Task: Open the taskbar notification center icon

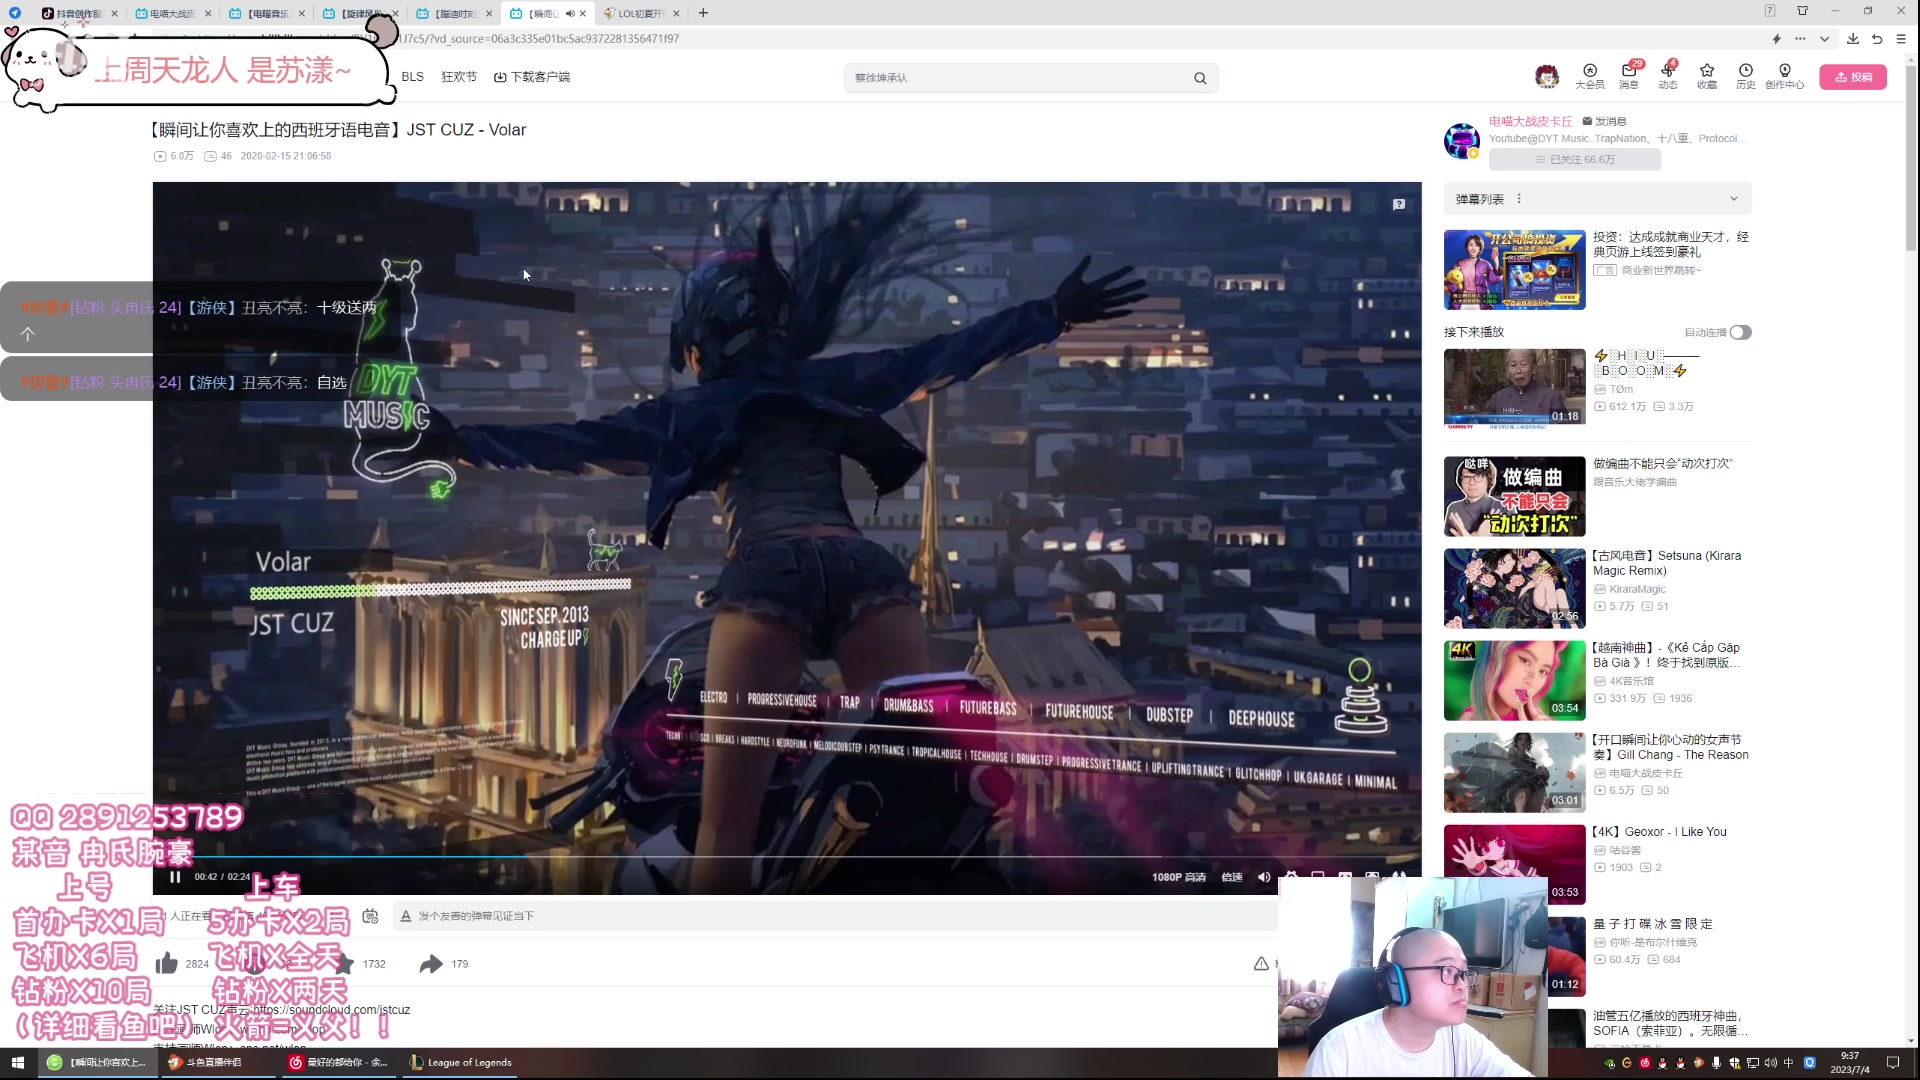Action: tap(1892, 1062)
